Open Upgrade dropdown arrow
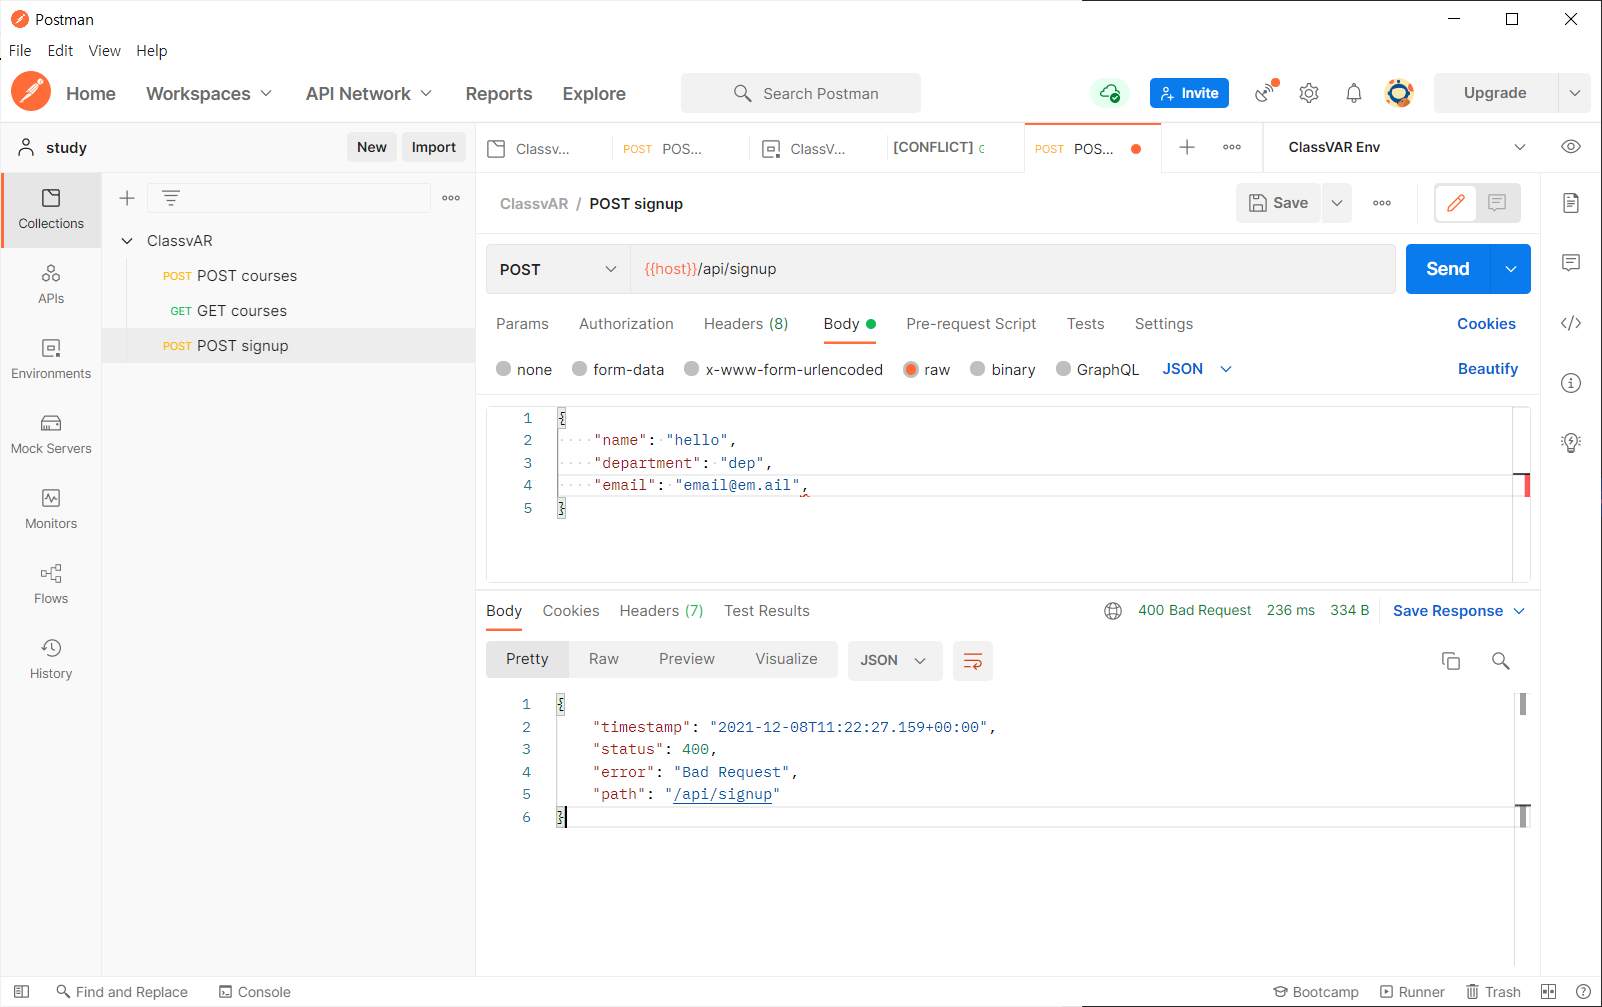 pos(1575,93)
